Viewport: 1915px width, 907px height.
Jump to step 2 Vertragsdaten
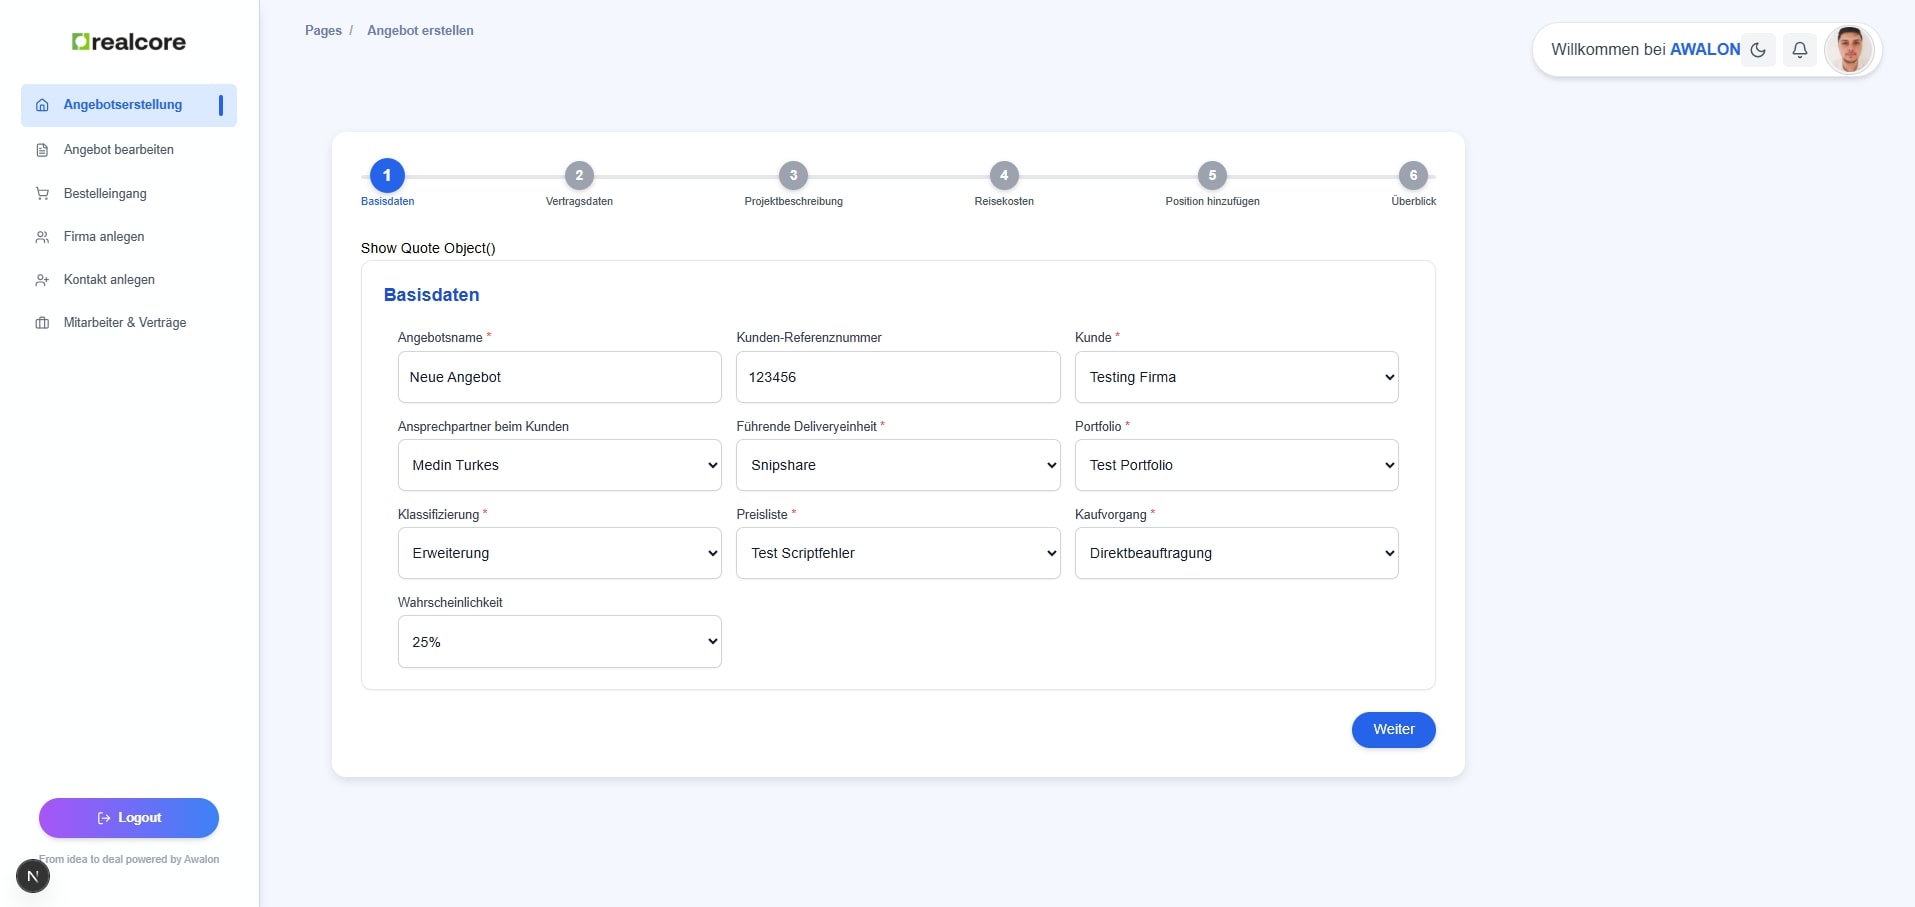579,176
